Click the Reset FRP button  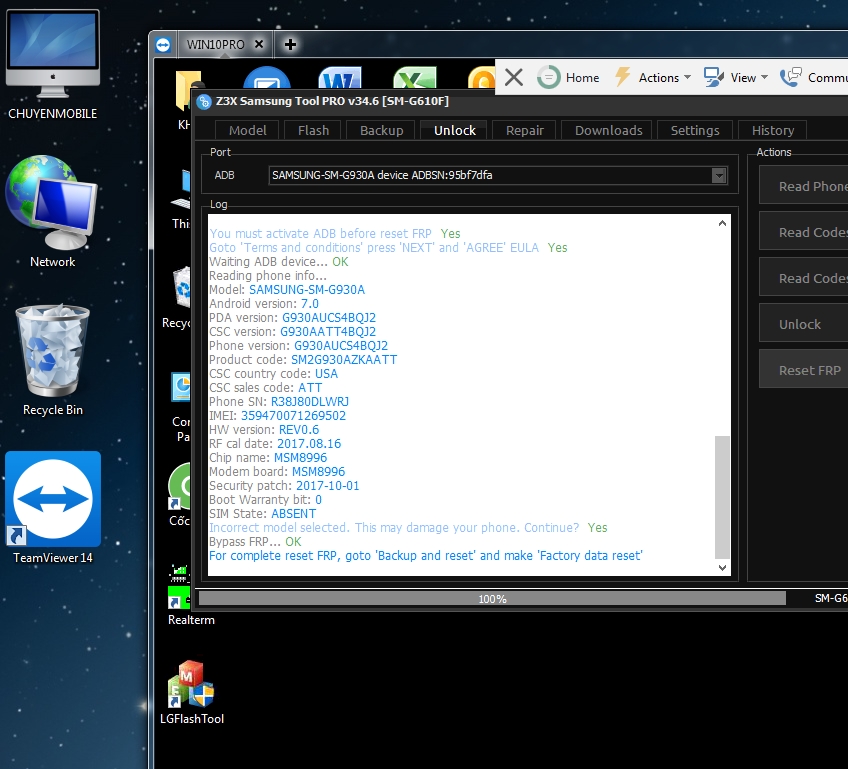pos(804,370)
